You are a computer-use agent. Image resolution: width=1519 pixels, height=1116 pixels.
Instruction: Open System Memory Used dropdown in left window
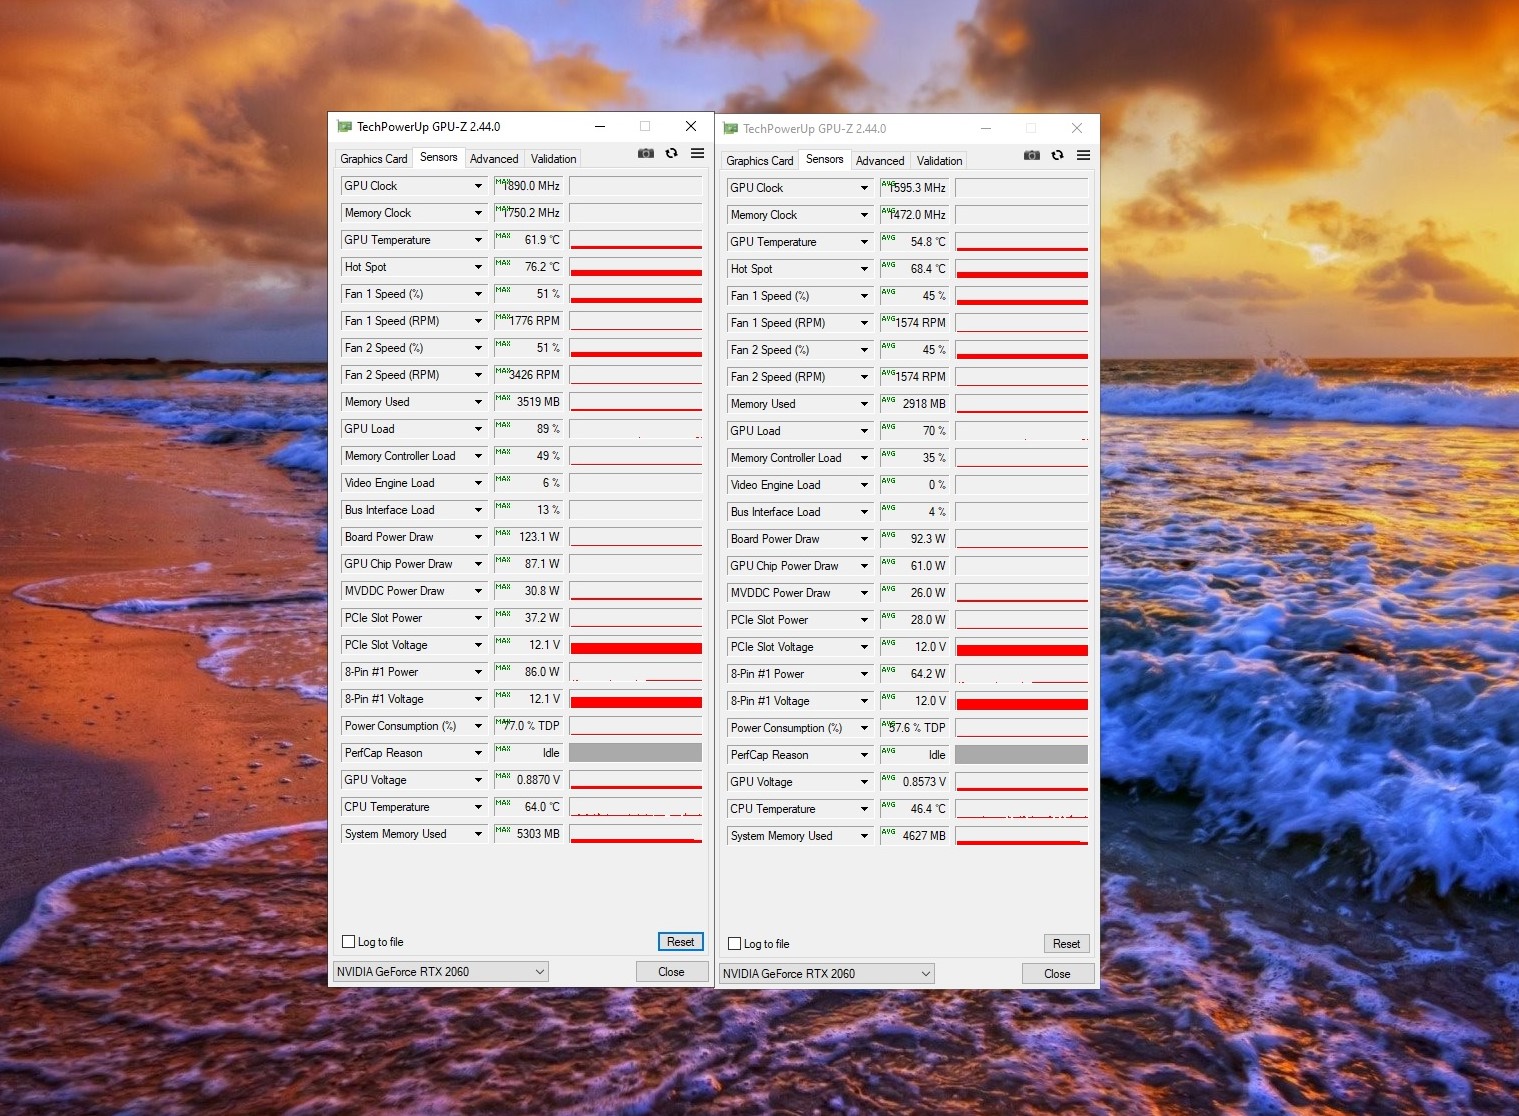[x=478, y=834]
